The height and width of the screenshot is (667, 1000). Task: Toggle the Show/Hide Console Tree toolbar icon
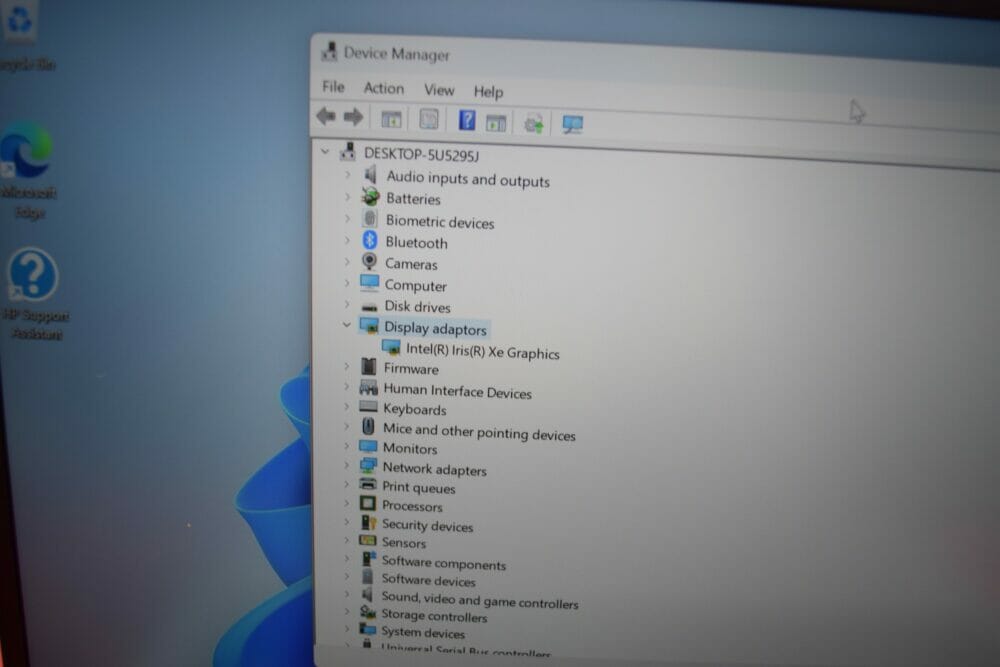pos(391,119)
